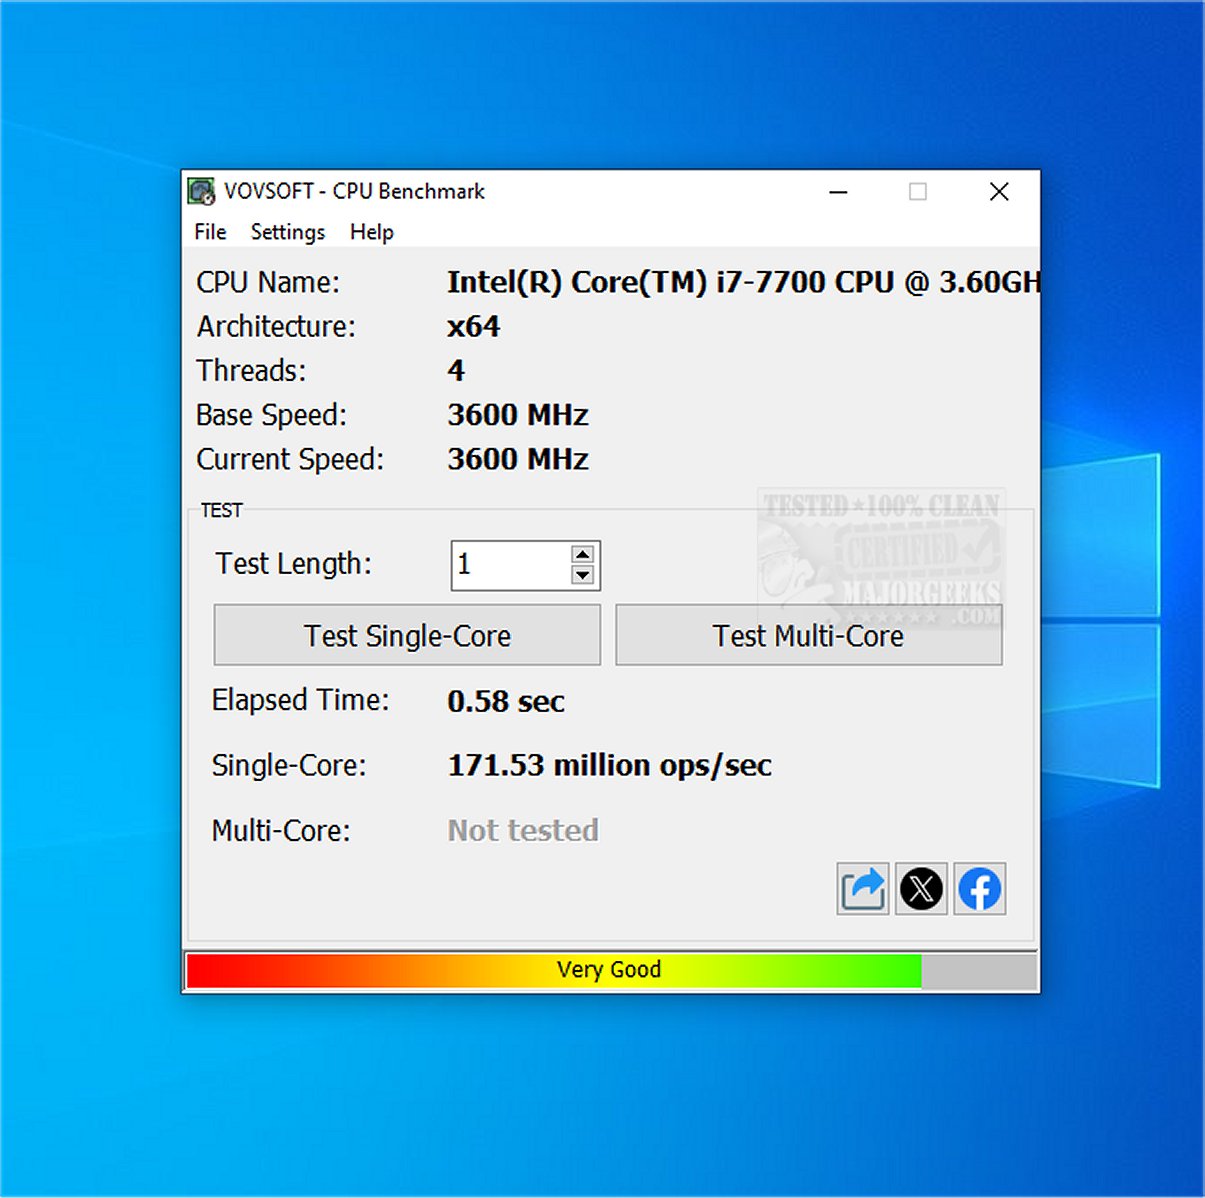Click the Single-Core label
The height and width of the screenshot is (1198, 1205).
(289, 765)
